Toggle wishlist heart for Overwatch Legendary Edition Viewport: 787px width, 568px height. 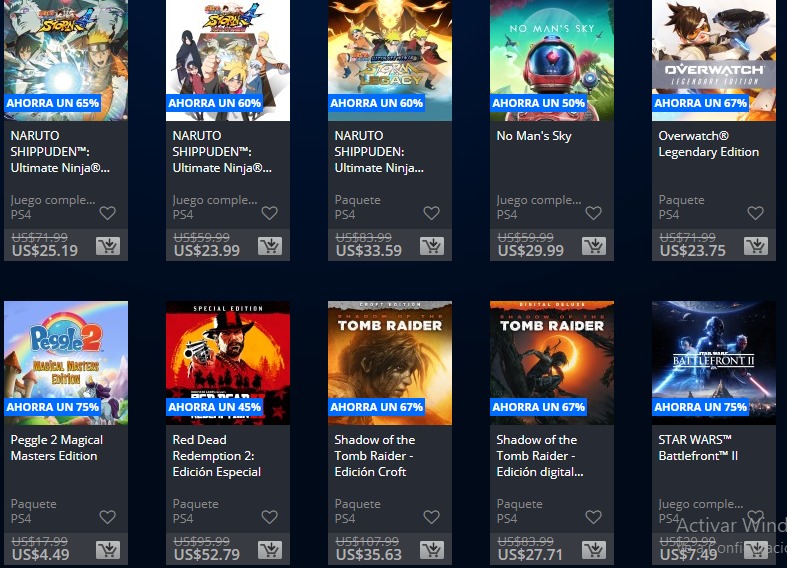tap(755, 213)
